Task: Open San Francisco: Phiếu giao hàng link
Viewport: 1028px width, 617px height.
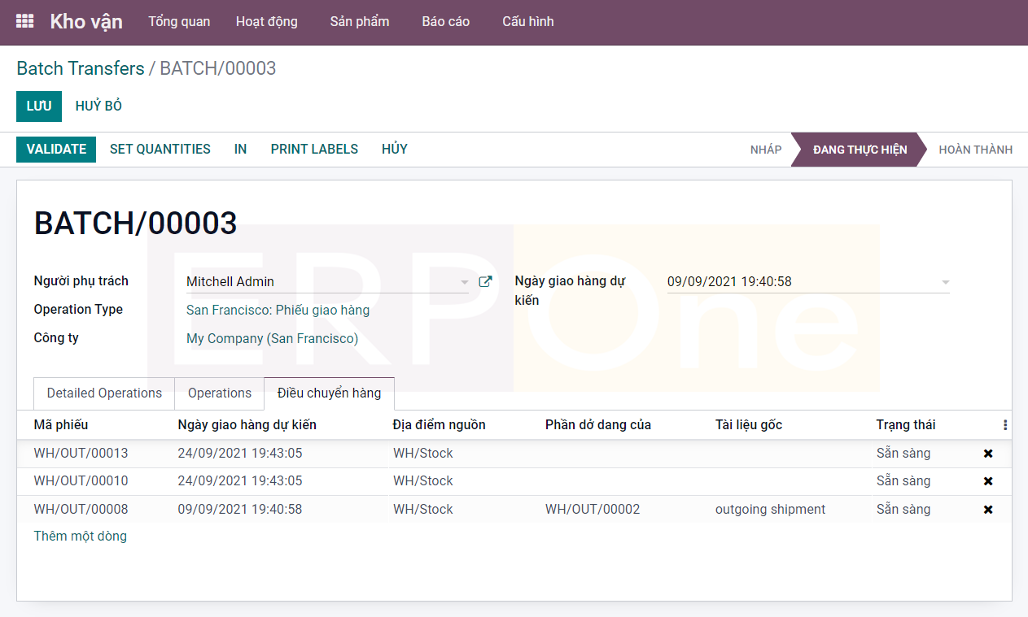Action: (x=278, y=310)
